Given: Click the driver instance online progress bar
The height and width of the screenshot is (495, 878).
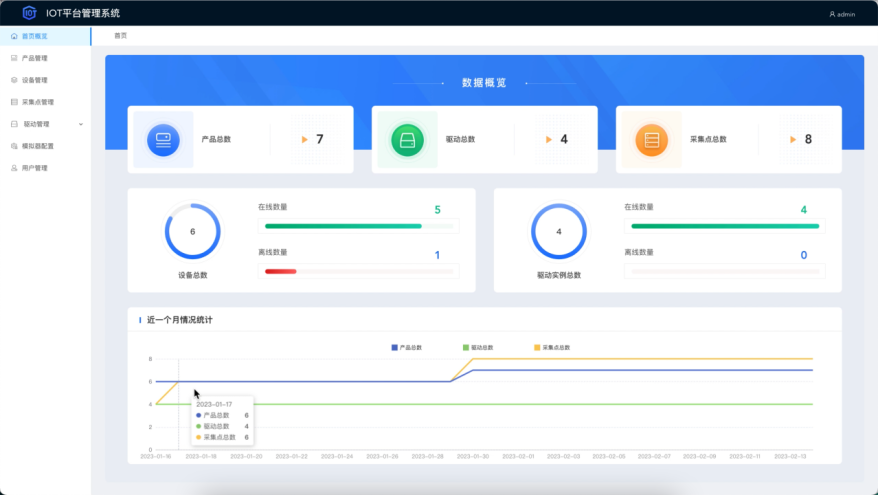Looking at the screenshot, I should tap(725, 226).
